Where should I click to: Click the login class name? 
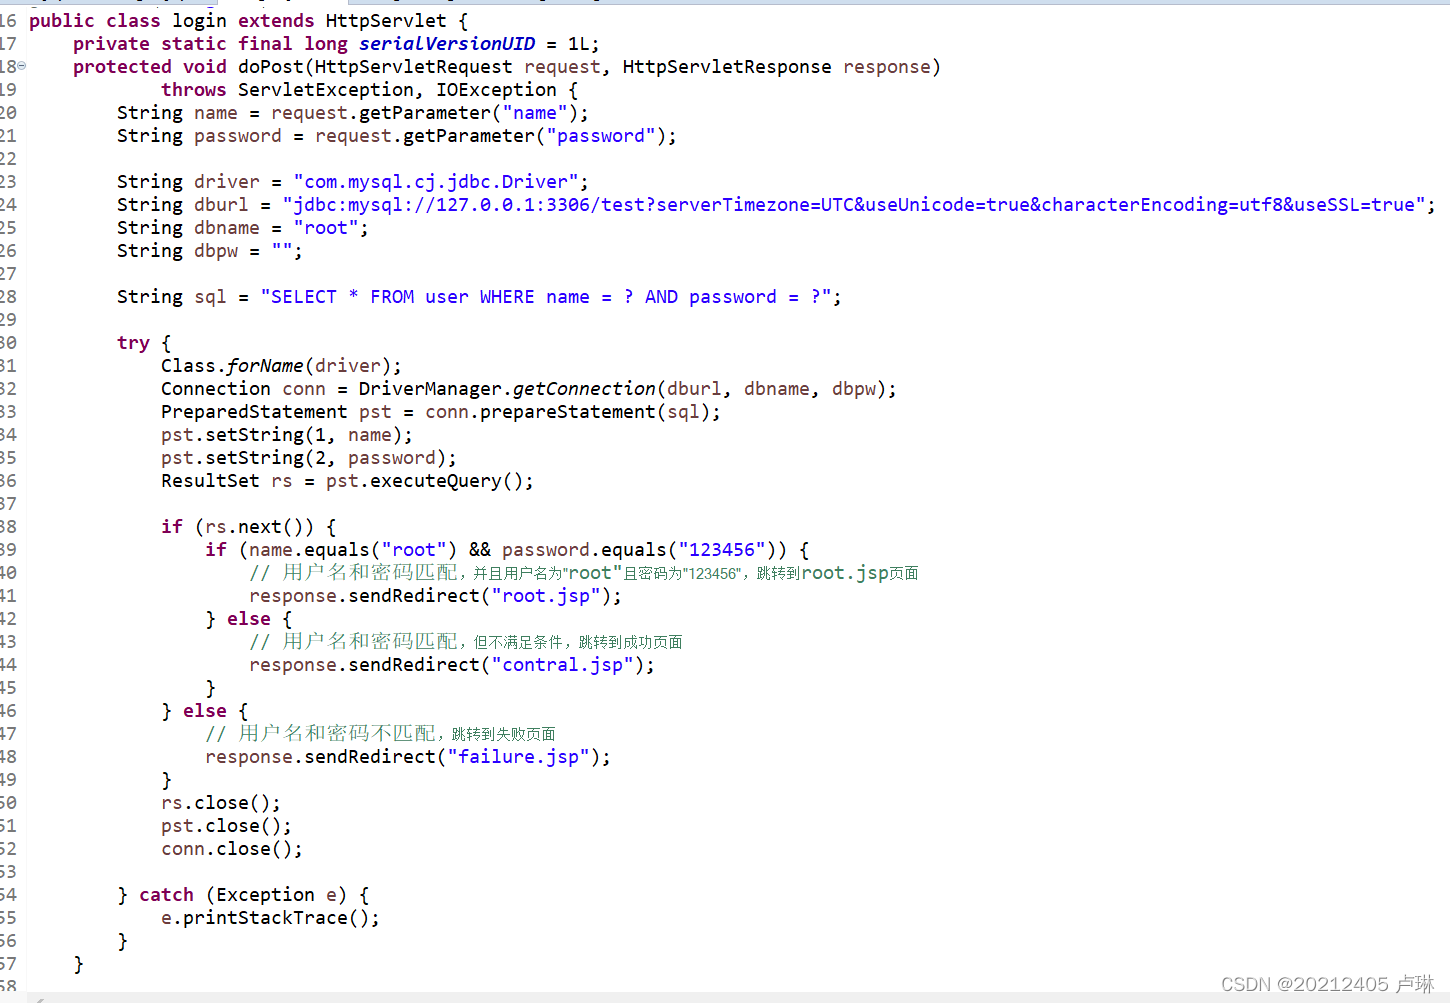click(199, 21)
